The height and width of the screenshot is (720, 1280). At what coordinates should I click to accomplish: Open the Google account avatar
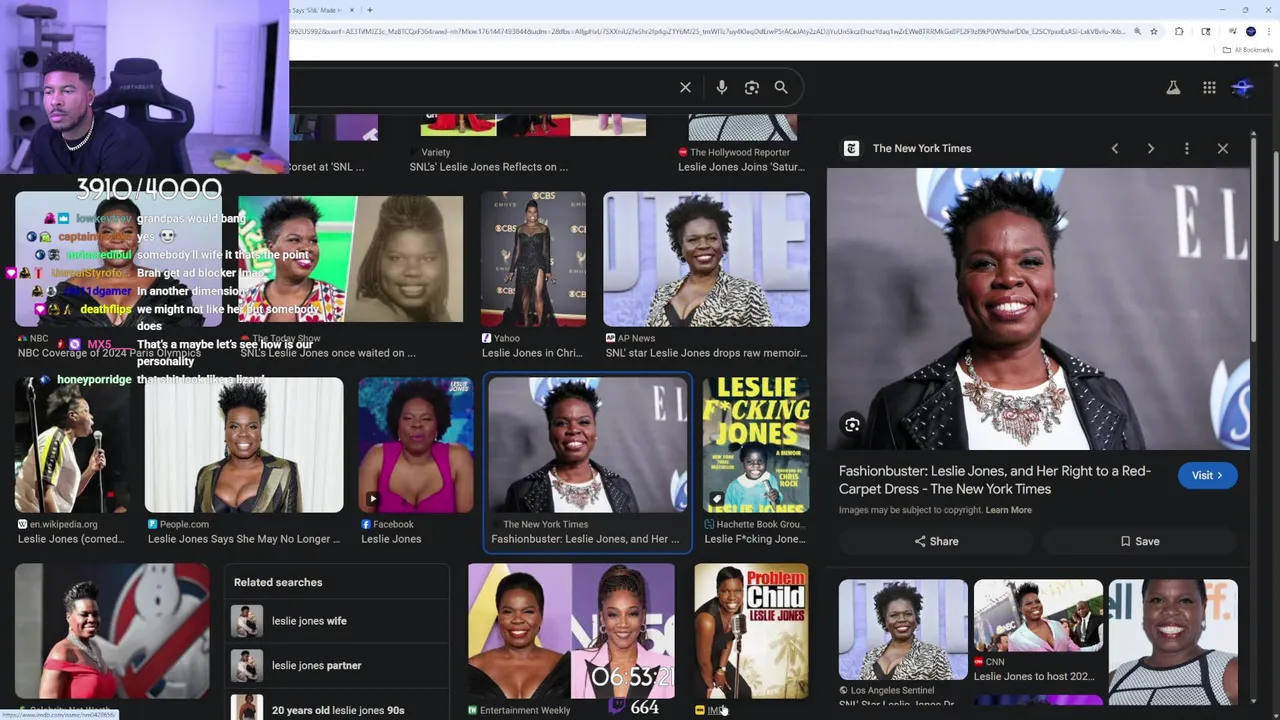(x=1243, y=88)
